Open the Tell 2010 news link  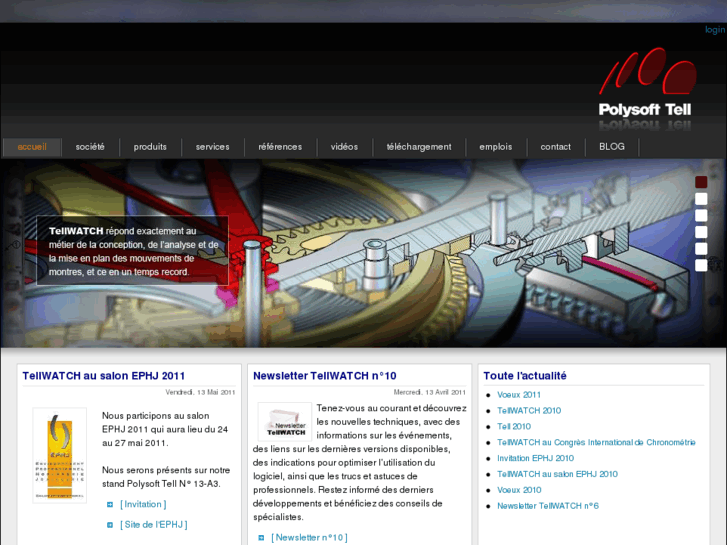point(514,426)
